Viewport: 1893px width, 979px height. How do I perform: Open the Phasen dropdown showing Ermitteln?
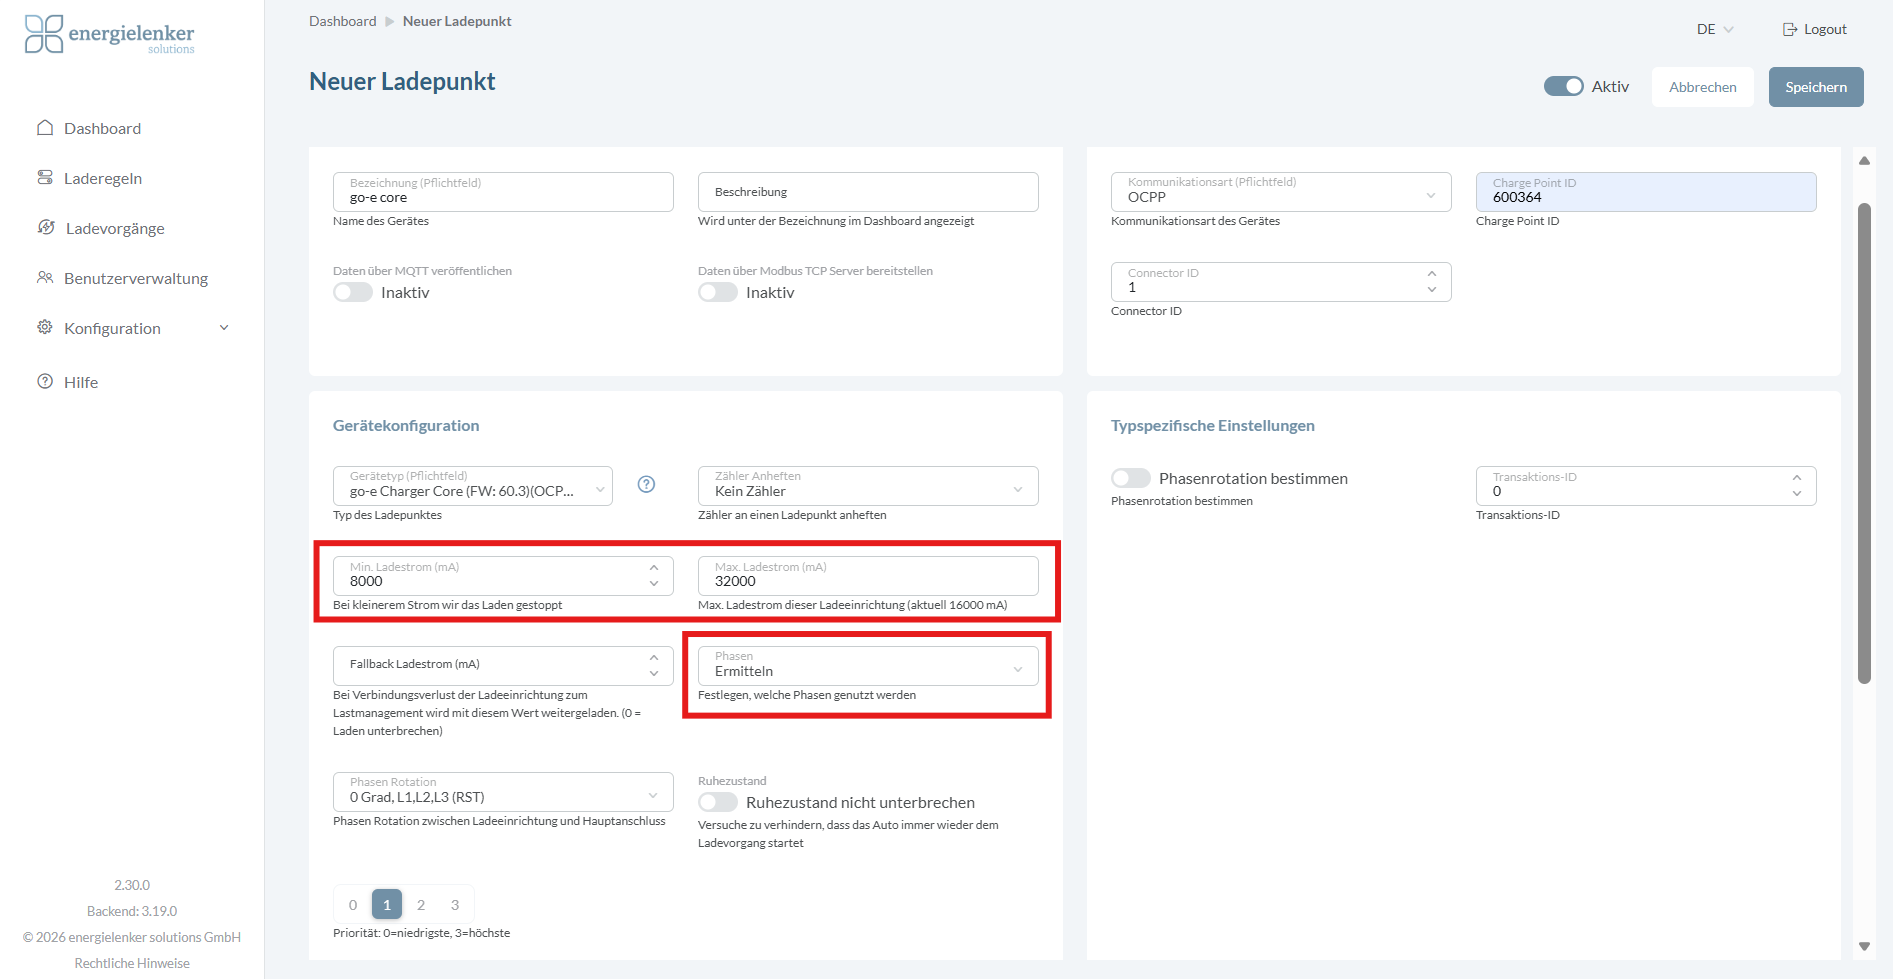[867, 666]
